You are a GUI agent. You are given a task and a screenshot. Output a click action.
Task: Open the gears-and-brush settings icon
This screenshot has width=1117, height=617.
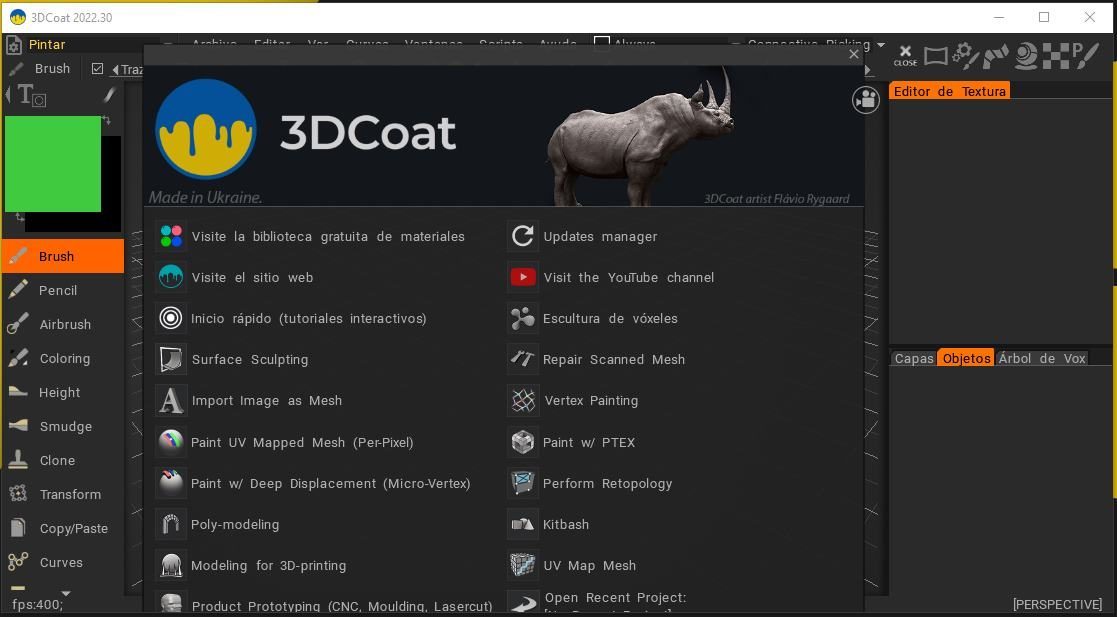pyautogui.click(x=965, y=56)
